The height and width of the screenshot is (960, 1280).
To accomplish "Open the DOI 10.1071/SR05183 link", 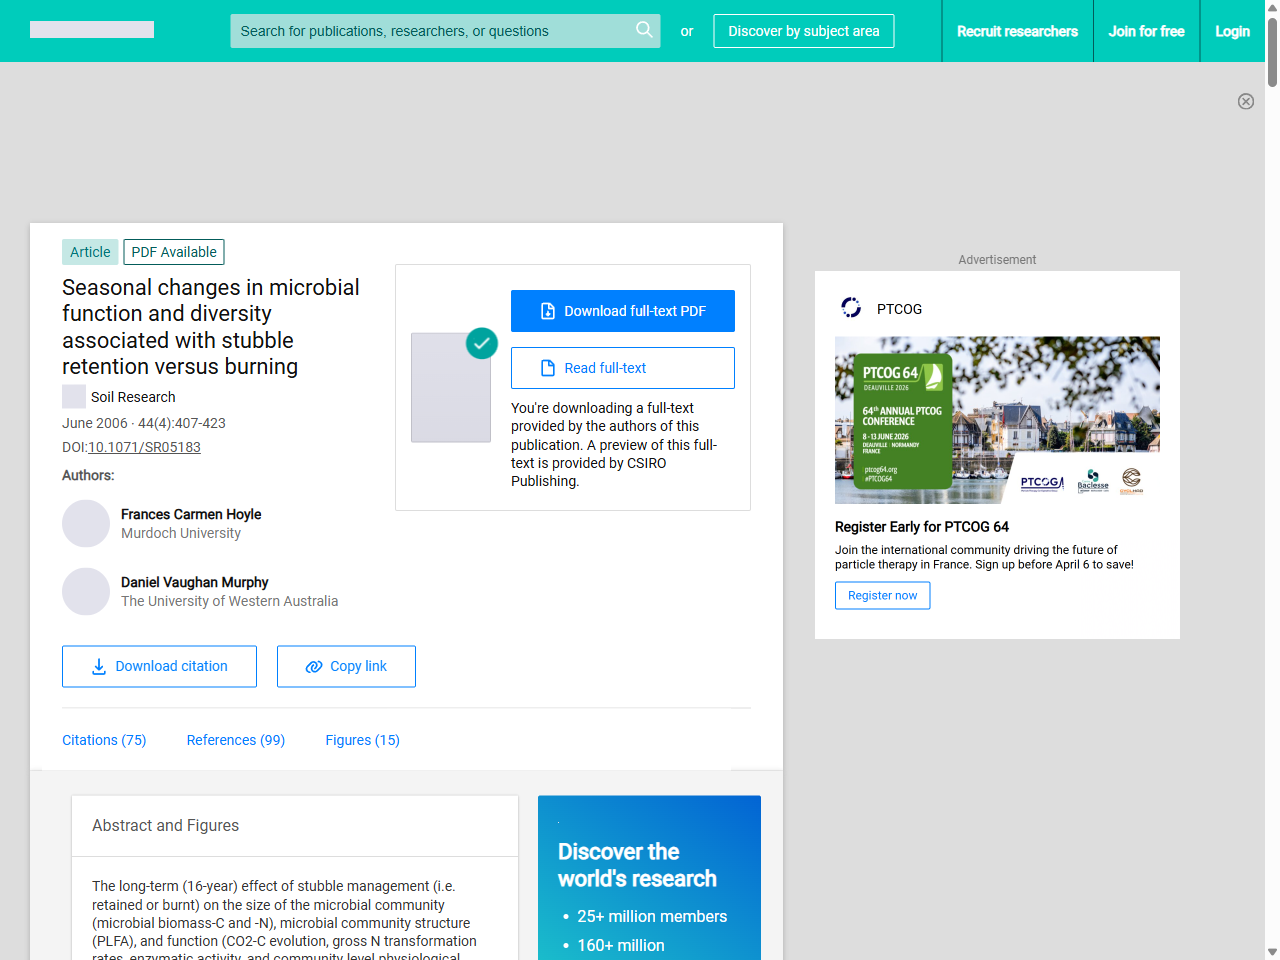I will 144,447.
